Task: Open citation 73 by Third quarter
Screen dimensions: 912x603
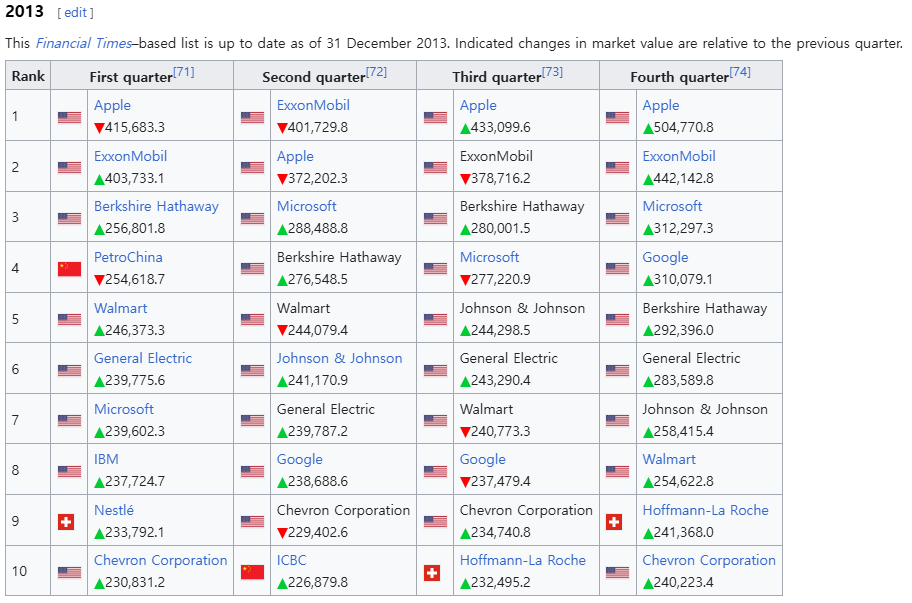Action: coord(552,72)
